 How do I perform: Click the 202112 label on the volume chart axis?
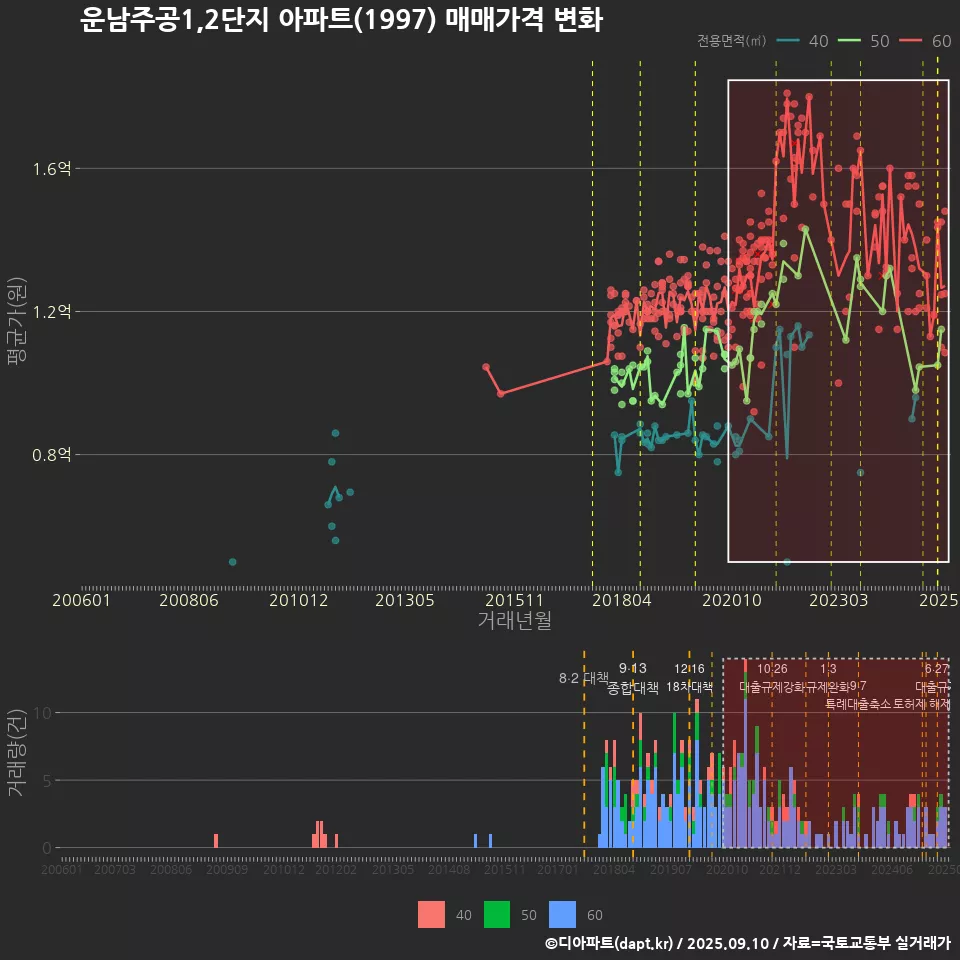(x=779, y=869)
